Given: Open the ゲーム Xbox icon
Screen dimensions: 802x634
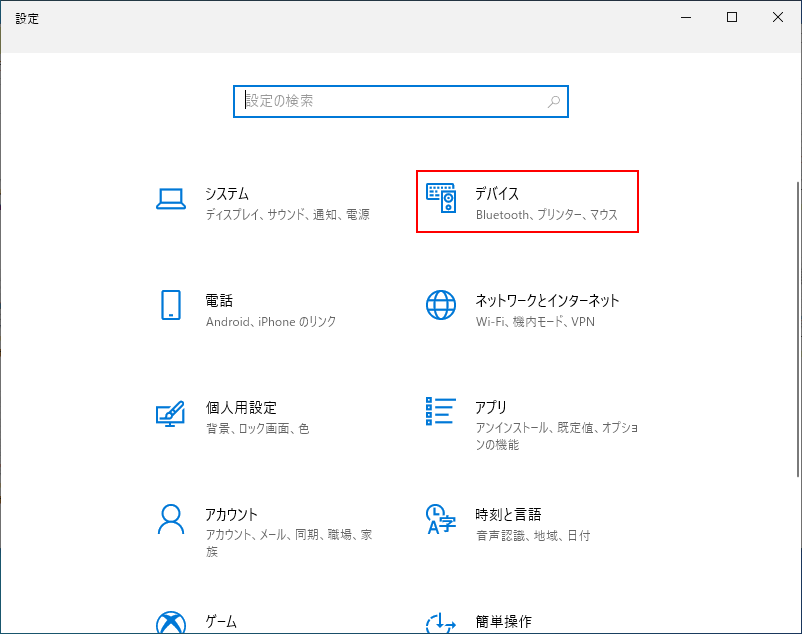Looking at the screenshot, I should [171, 623].
